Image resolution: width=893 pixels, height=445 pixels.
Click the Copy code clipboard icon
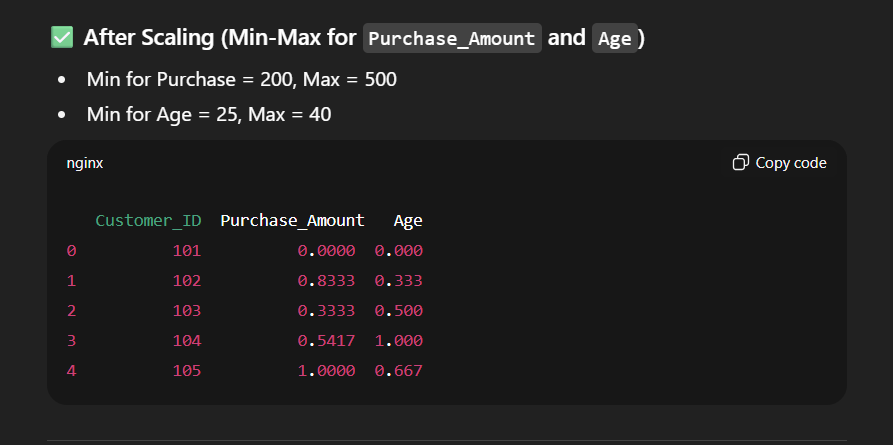741,162
